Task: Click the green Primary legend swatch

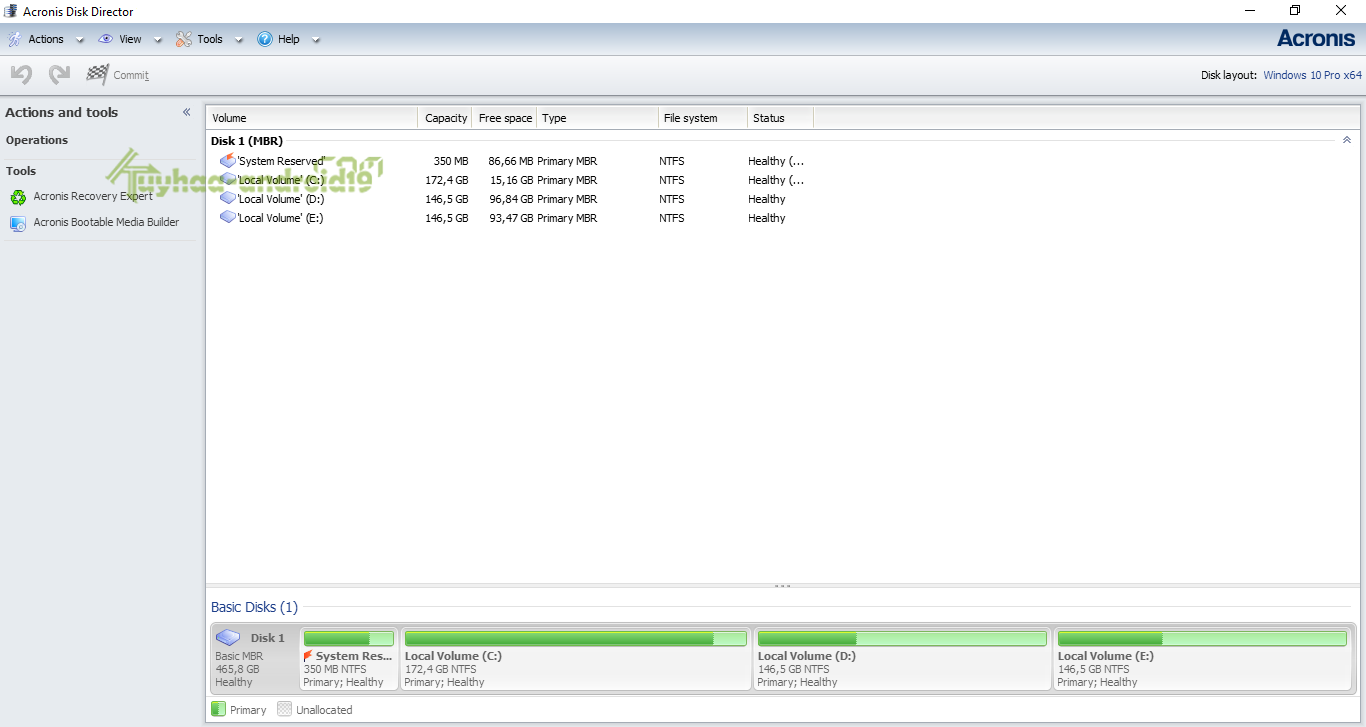Action: click(218, 709)
